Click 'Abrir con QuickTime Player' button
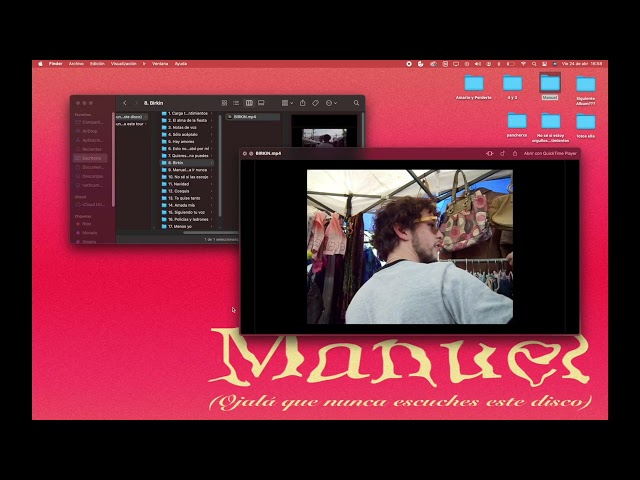Screen dimensions: 640x480 550,153
